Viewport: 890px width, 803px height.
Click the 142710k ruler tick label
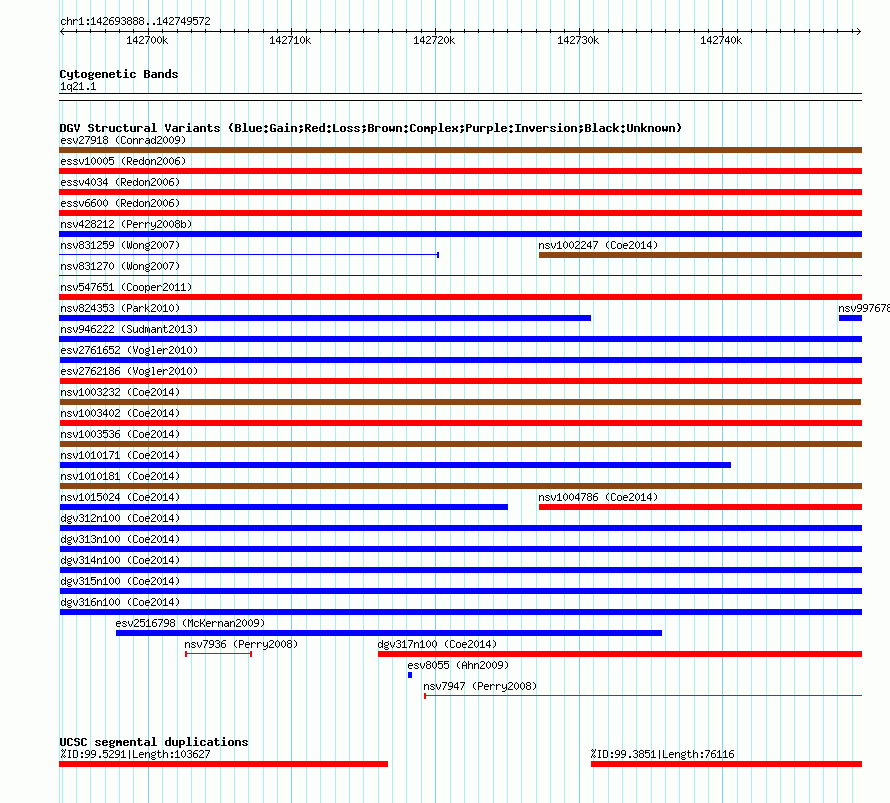pyautogui.click(x=290, y=40)
